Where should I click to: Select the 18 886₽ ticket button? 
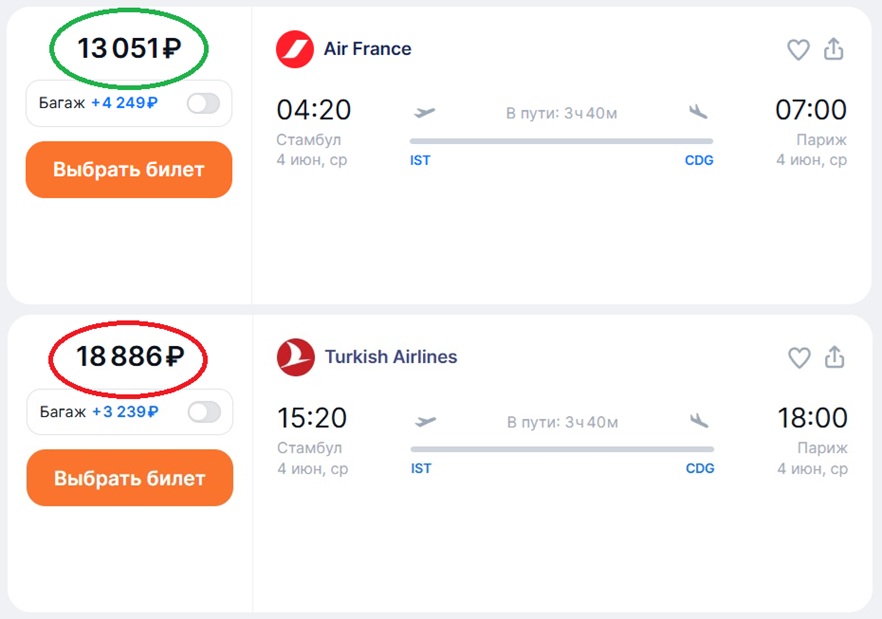coord(130,478)
